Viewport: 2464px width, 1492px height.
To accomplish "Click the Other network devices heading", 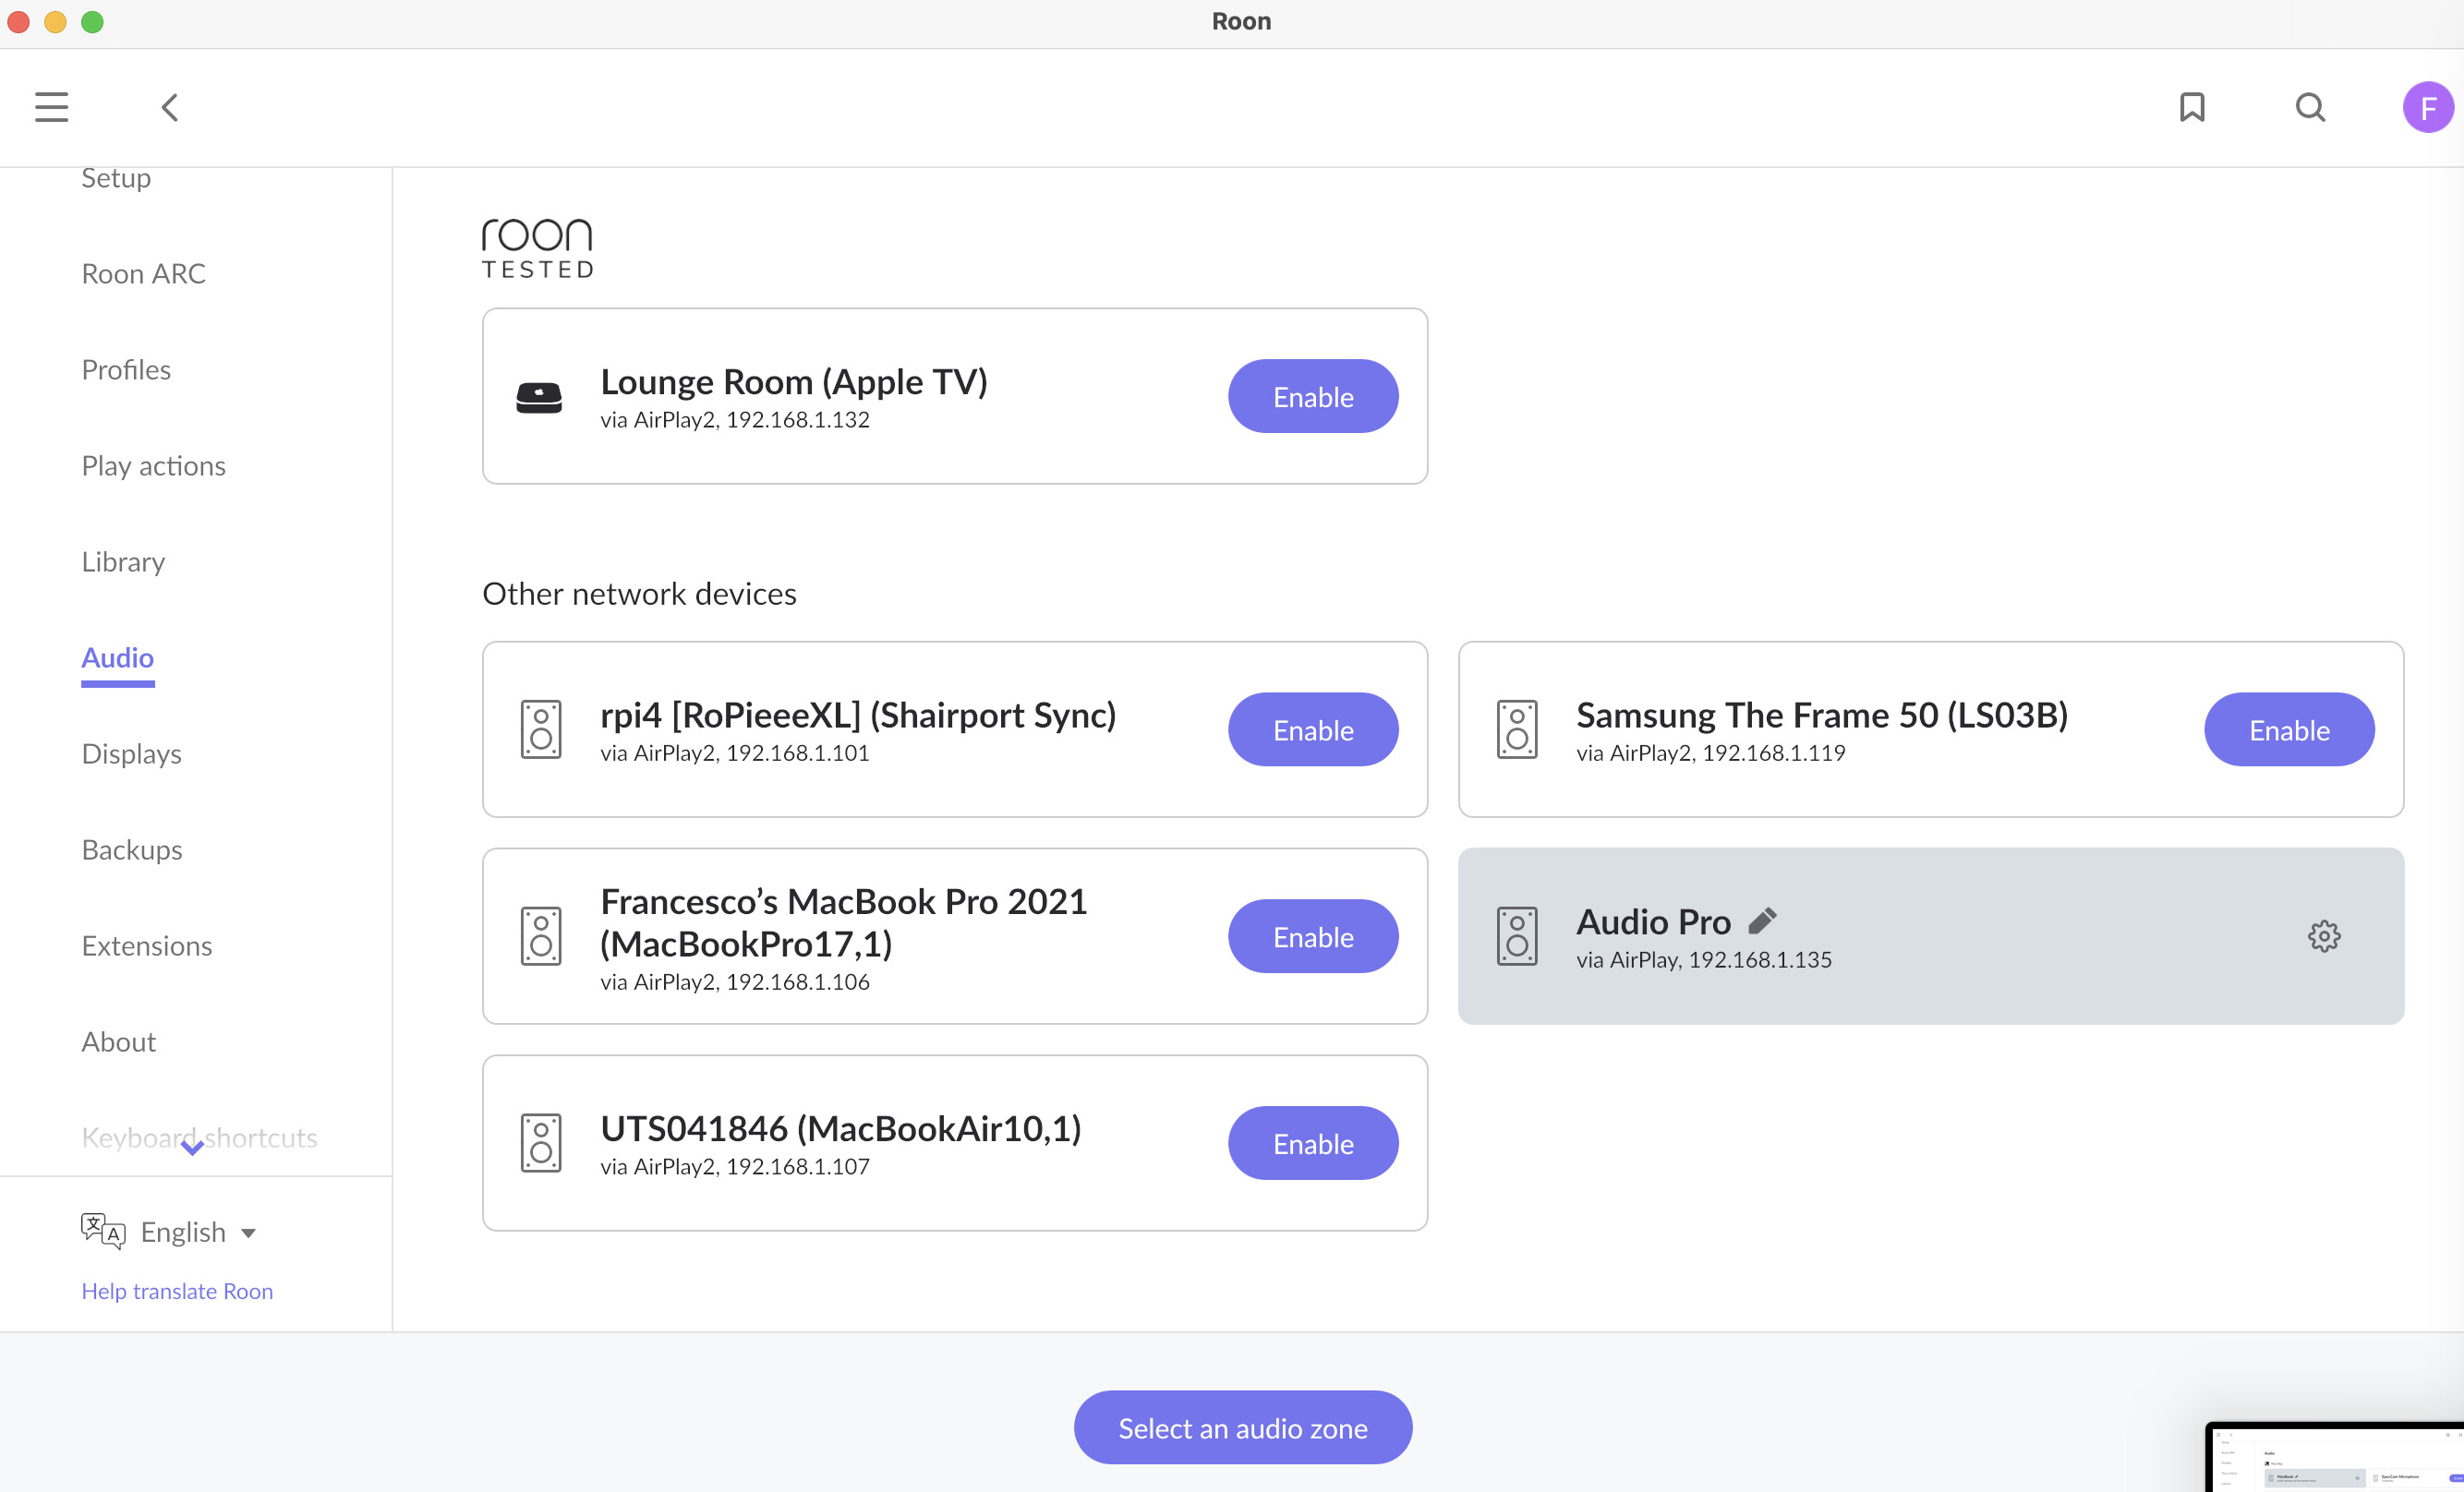I will click(639, 594).
